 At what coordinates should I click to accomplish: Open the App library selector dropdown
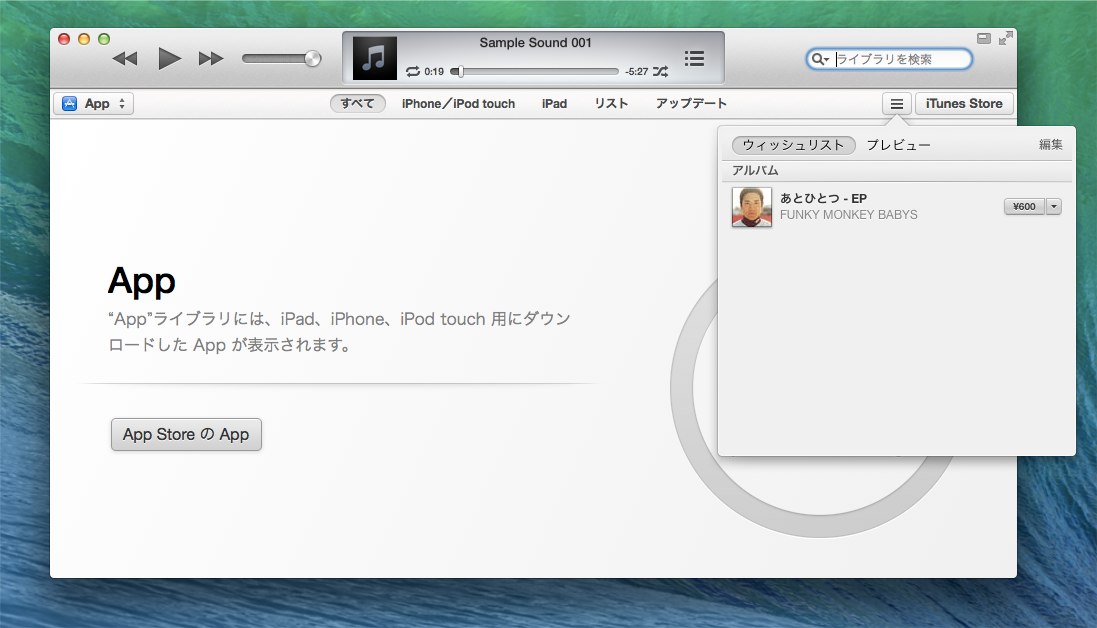94,104
